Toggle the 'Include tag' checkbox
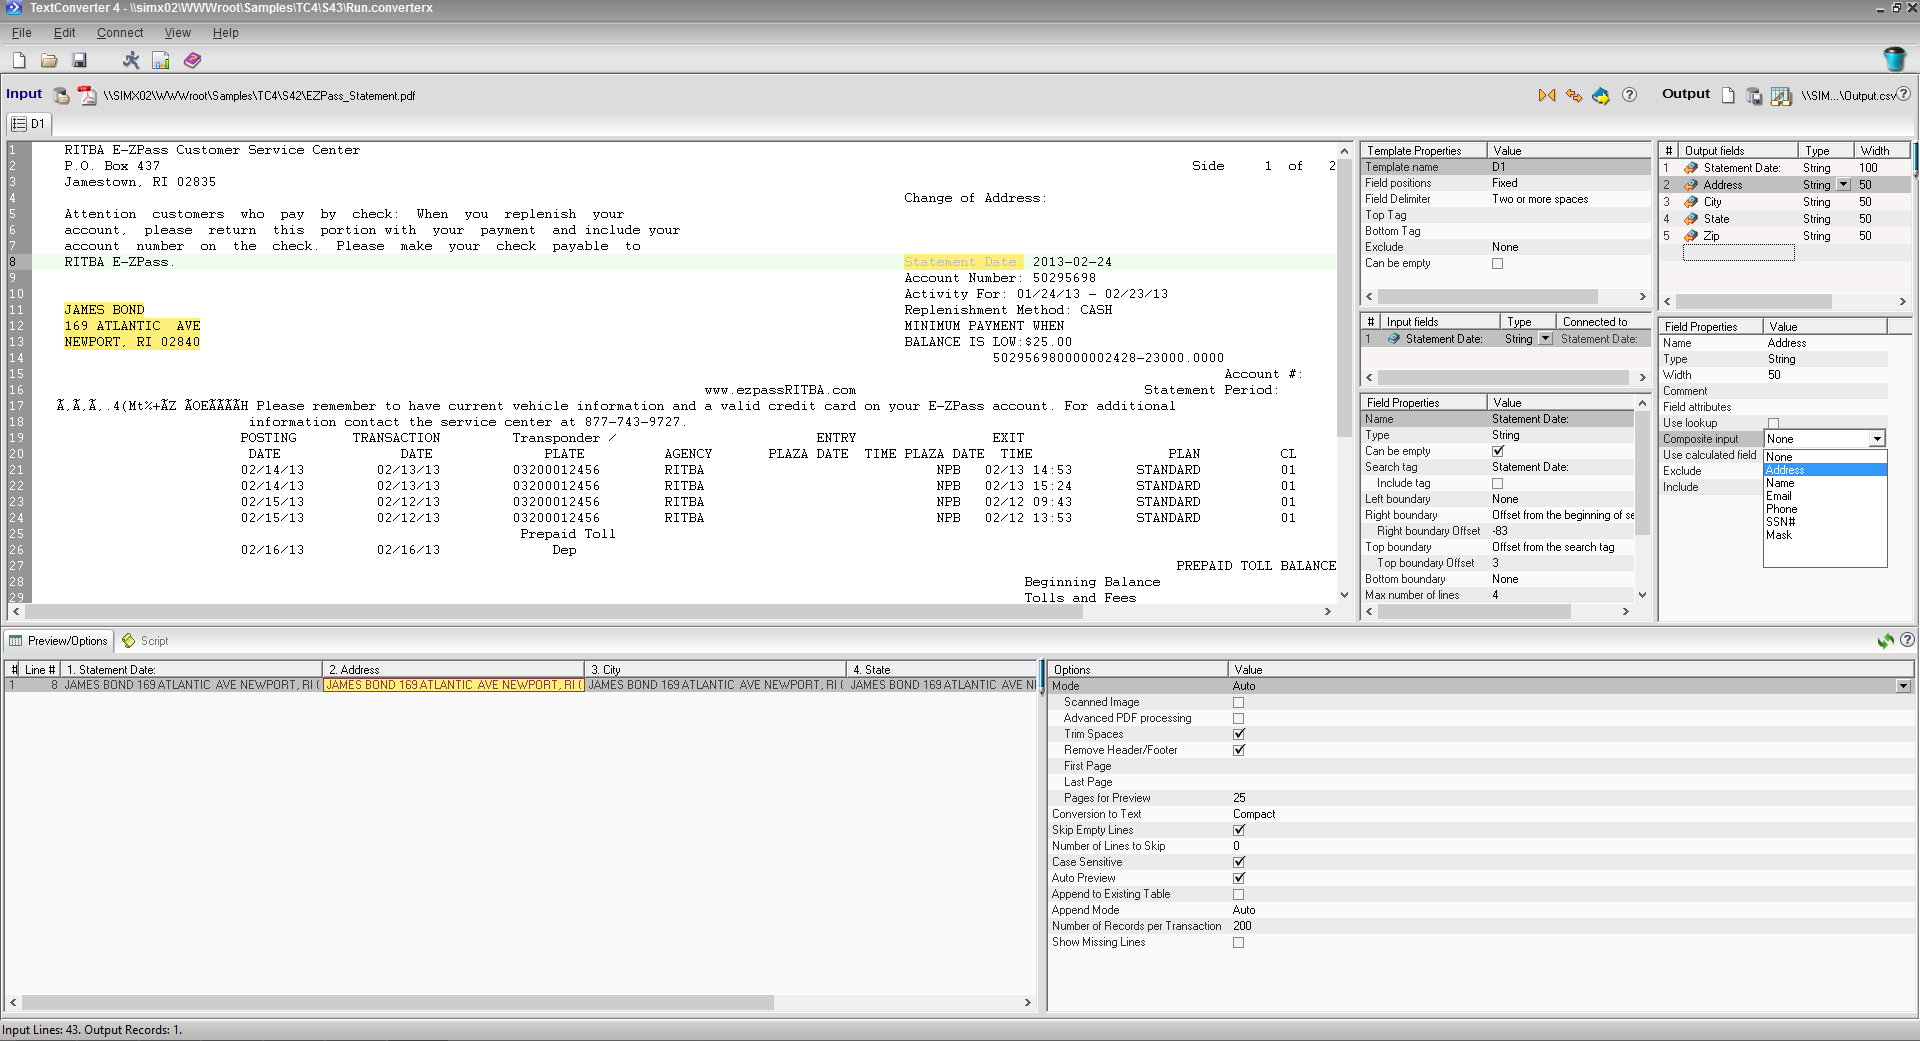The image size is (1920, 1041). click(1497, 484)
